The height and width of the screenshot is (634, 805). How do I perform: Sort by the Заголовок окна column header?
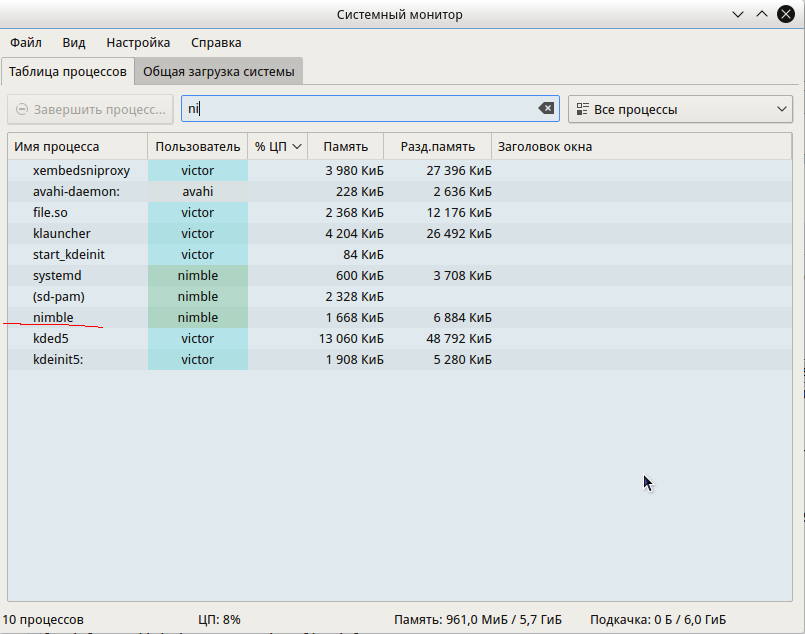[642, 146]
